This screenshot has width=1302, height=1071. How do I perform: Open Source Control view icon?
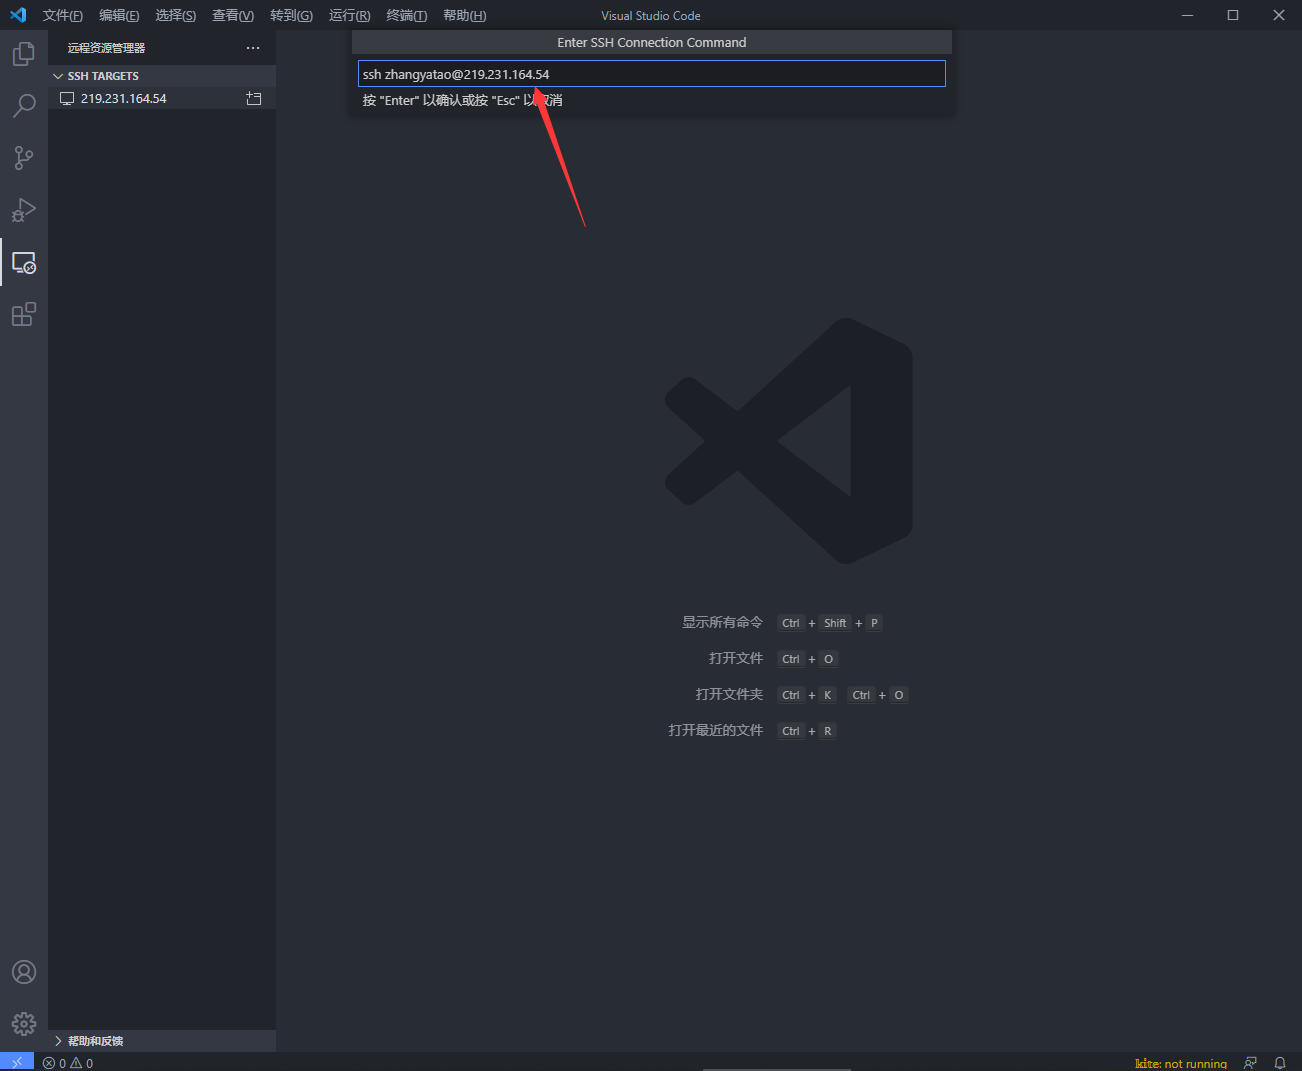(24, 157)
